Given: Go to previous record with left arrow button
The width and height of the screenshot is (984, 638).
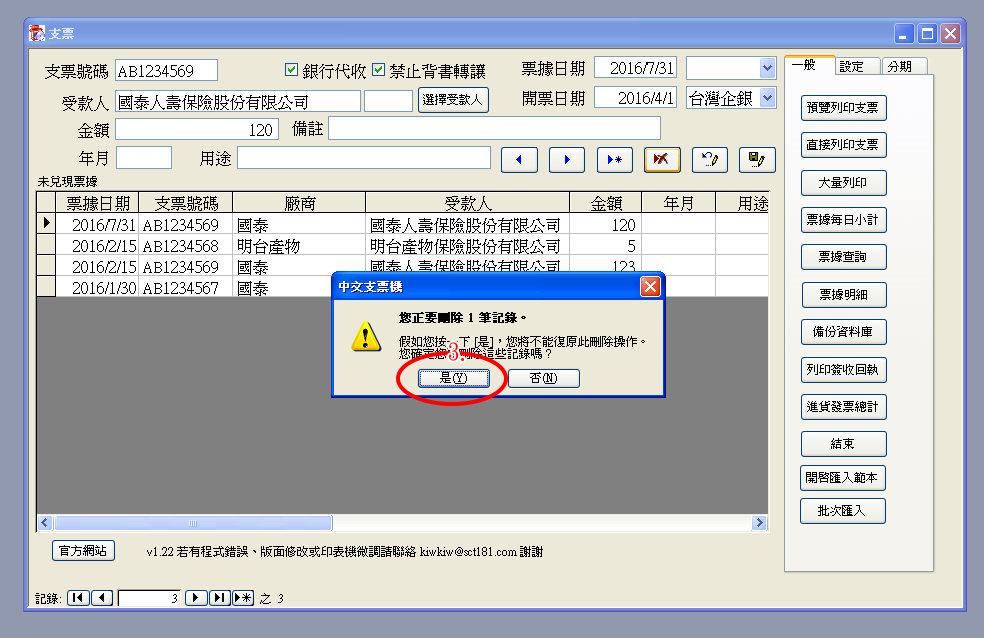Looking at the screenshot, I should (519, 160).
